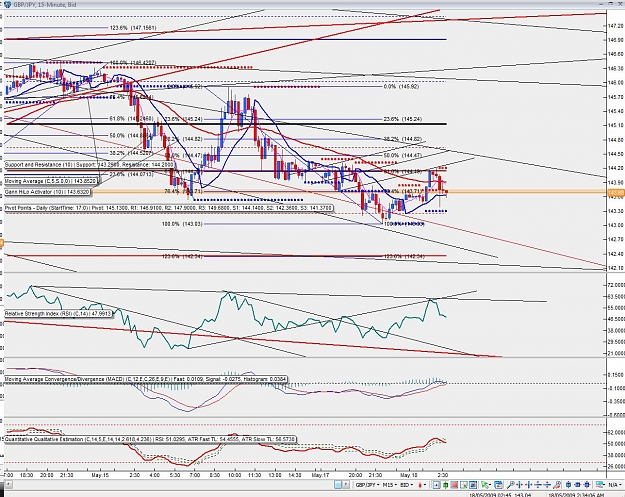625x497 pixels.
Task: Click the 147.20 price axis label
Action: (616, 25)
